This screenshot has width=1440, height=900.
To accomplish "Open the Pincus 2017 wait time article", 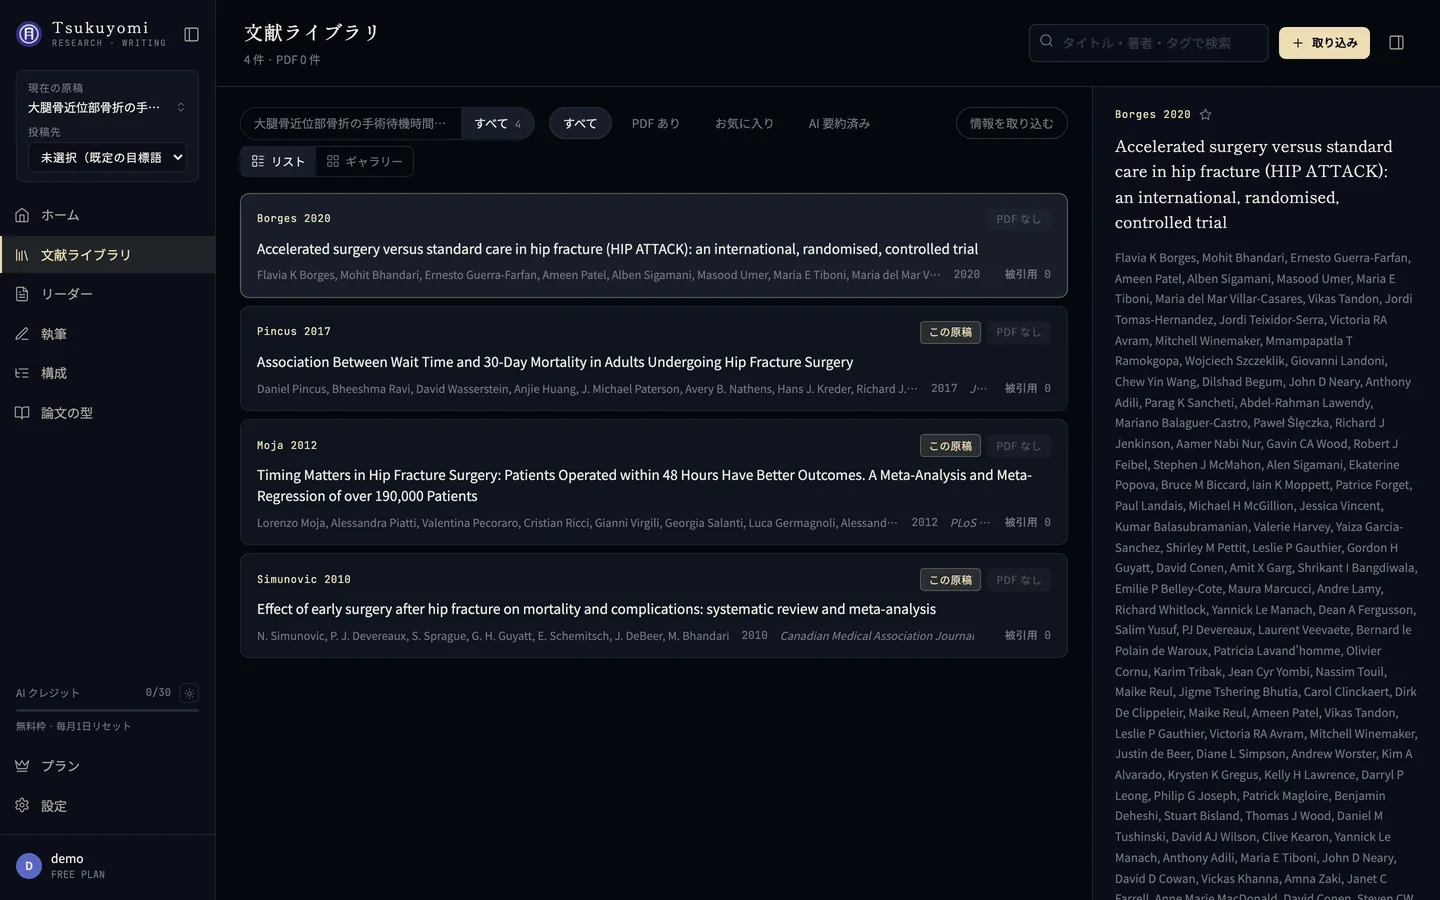I will tap(654, 359).
